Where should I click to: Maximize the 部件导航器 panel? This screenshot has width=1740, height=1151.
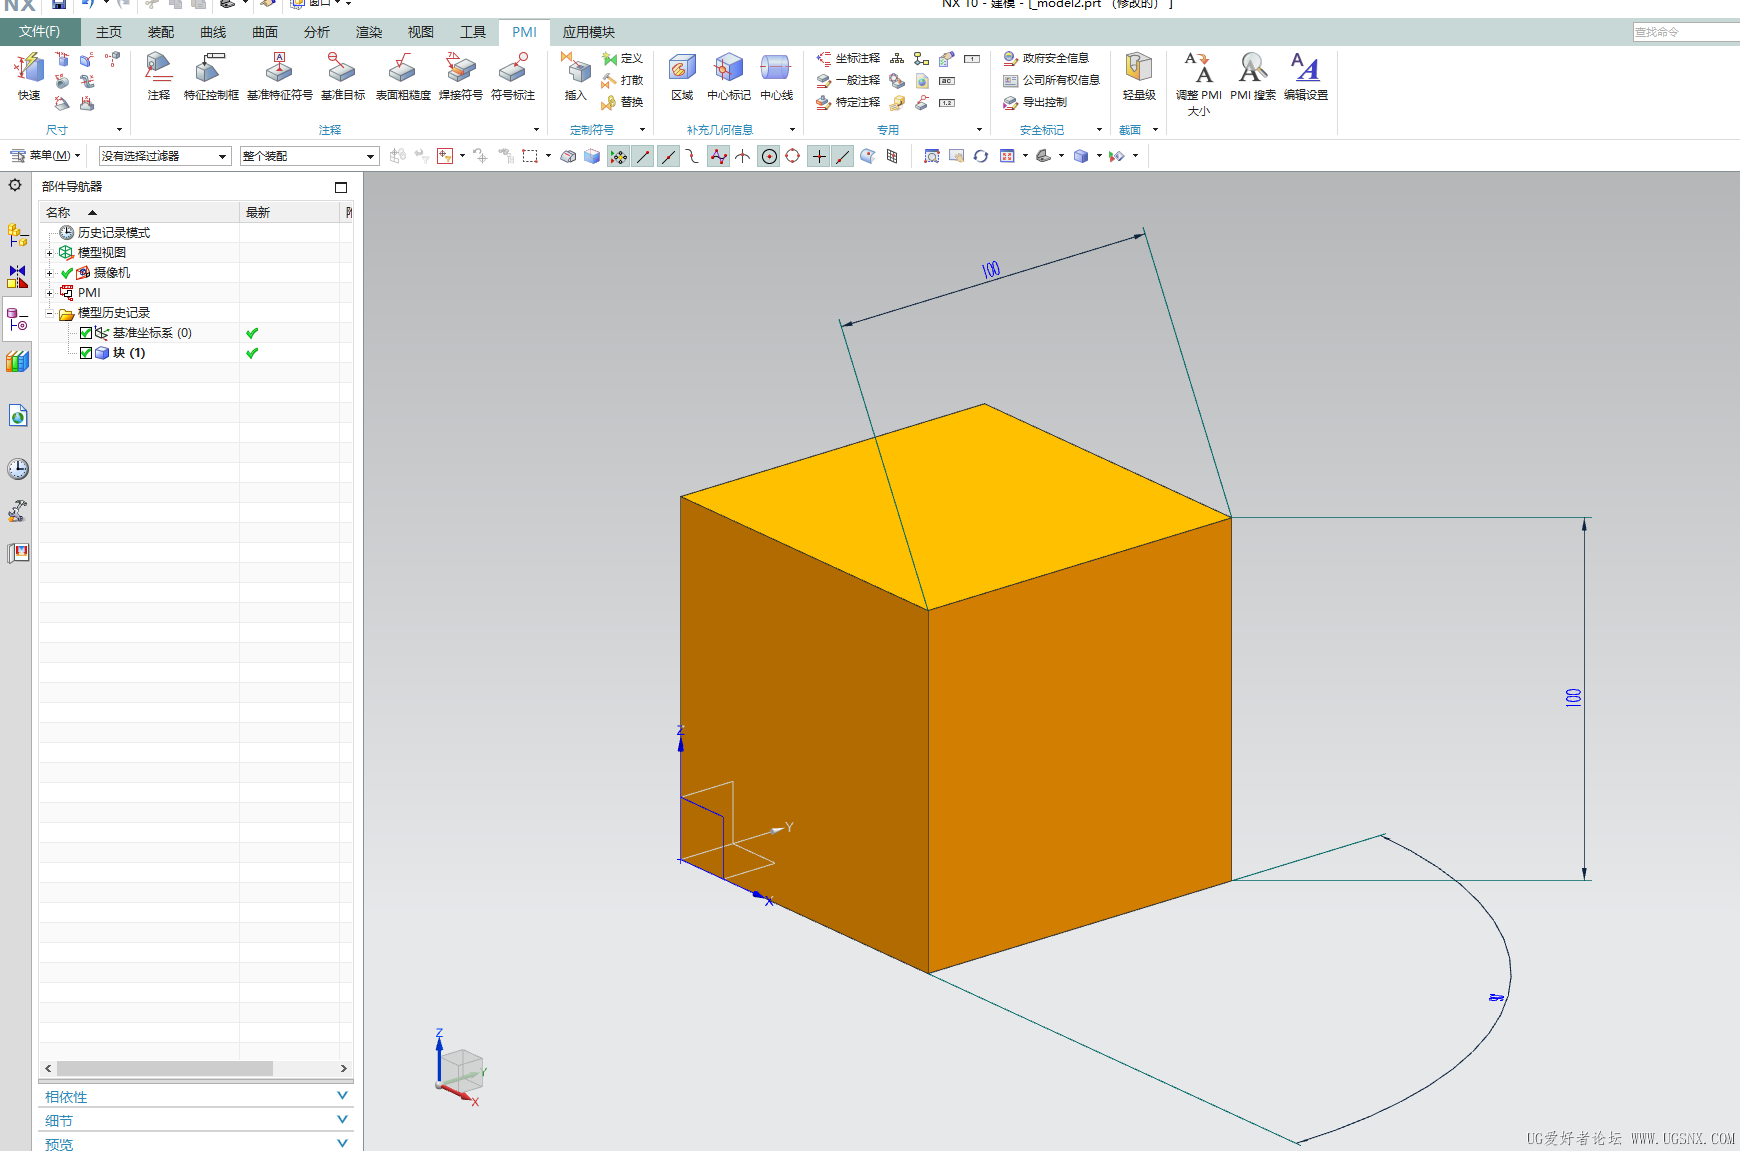point(341,187)
